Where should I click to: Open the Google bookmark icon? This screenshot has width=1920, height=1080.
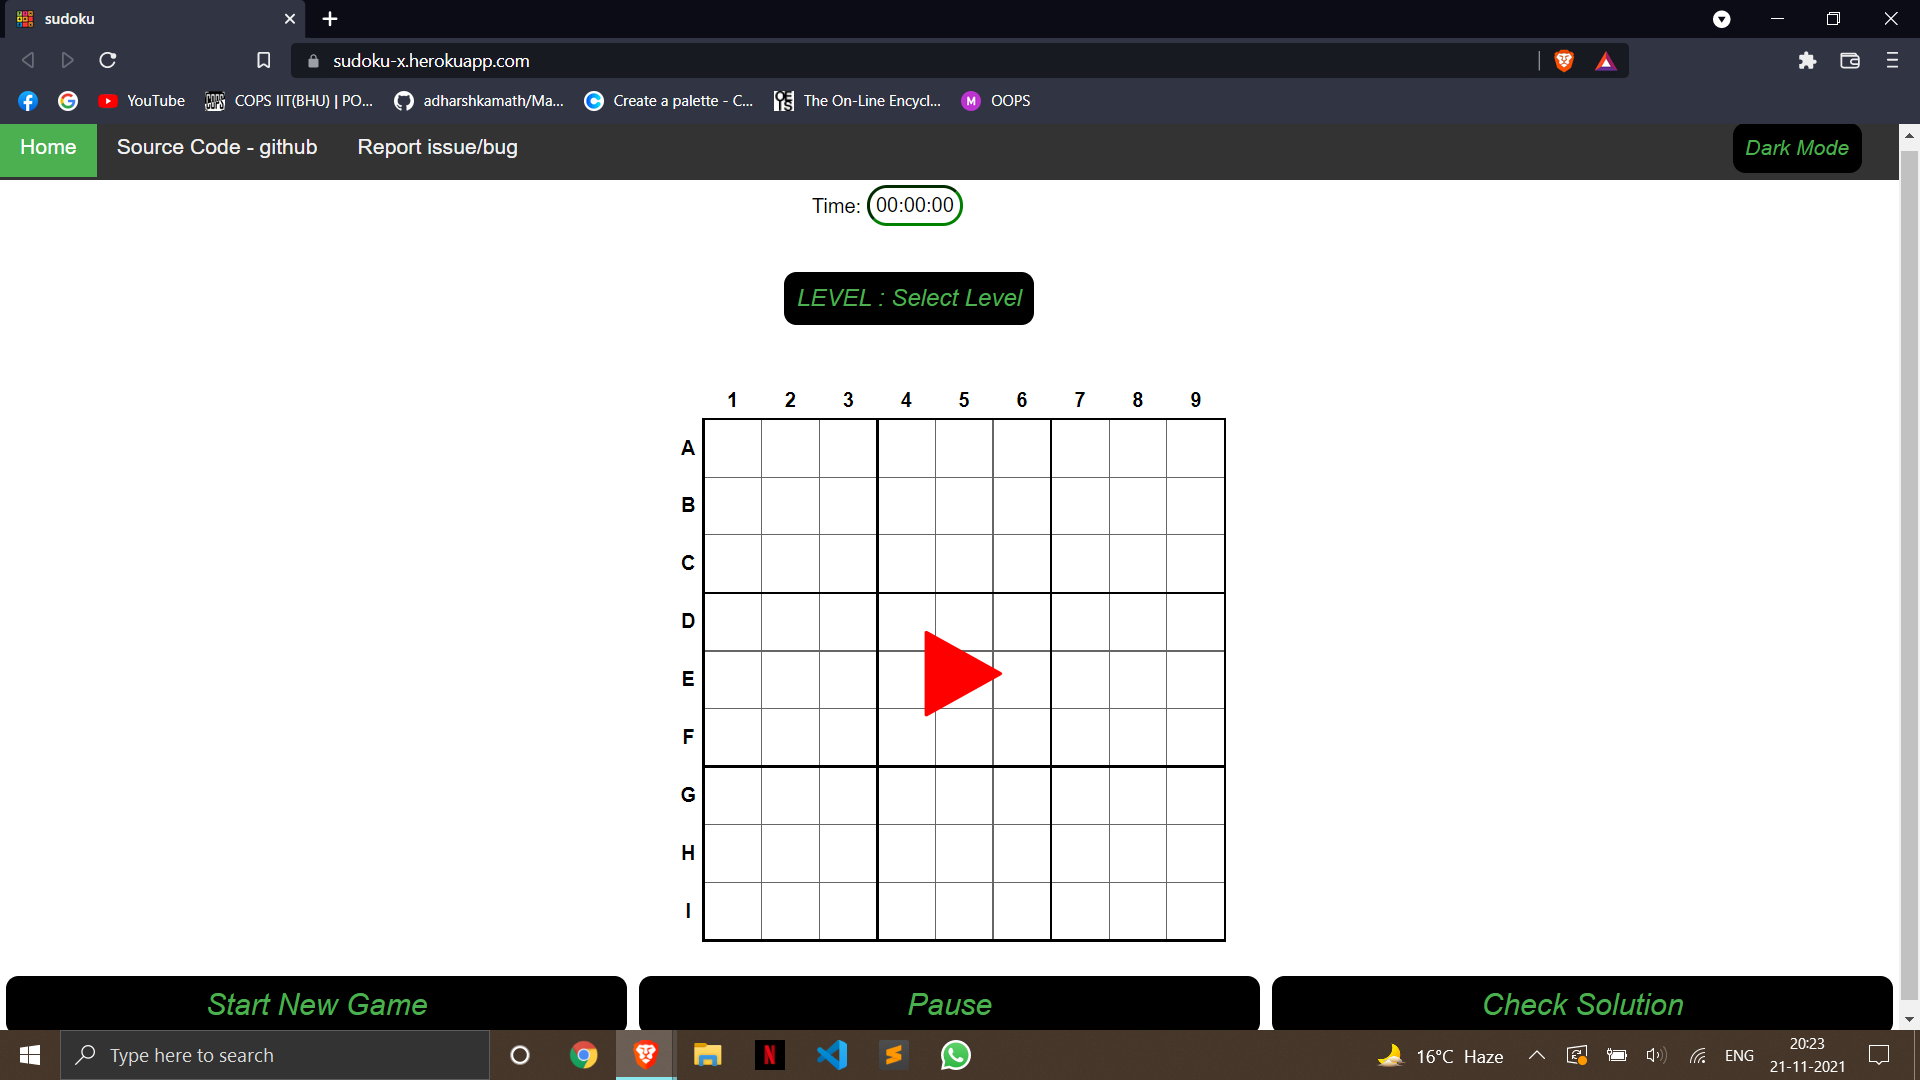click(68, 101)
